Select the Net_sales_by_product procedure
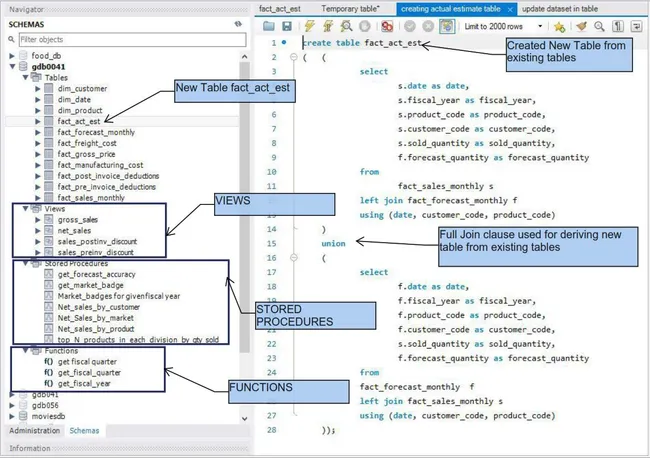Viewport: 650px width, 458px height. 96,329
